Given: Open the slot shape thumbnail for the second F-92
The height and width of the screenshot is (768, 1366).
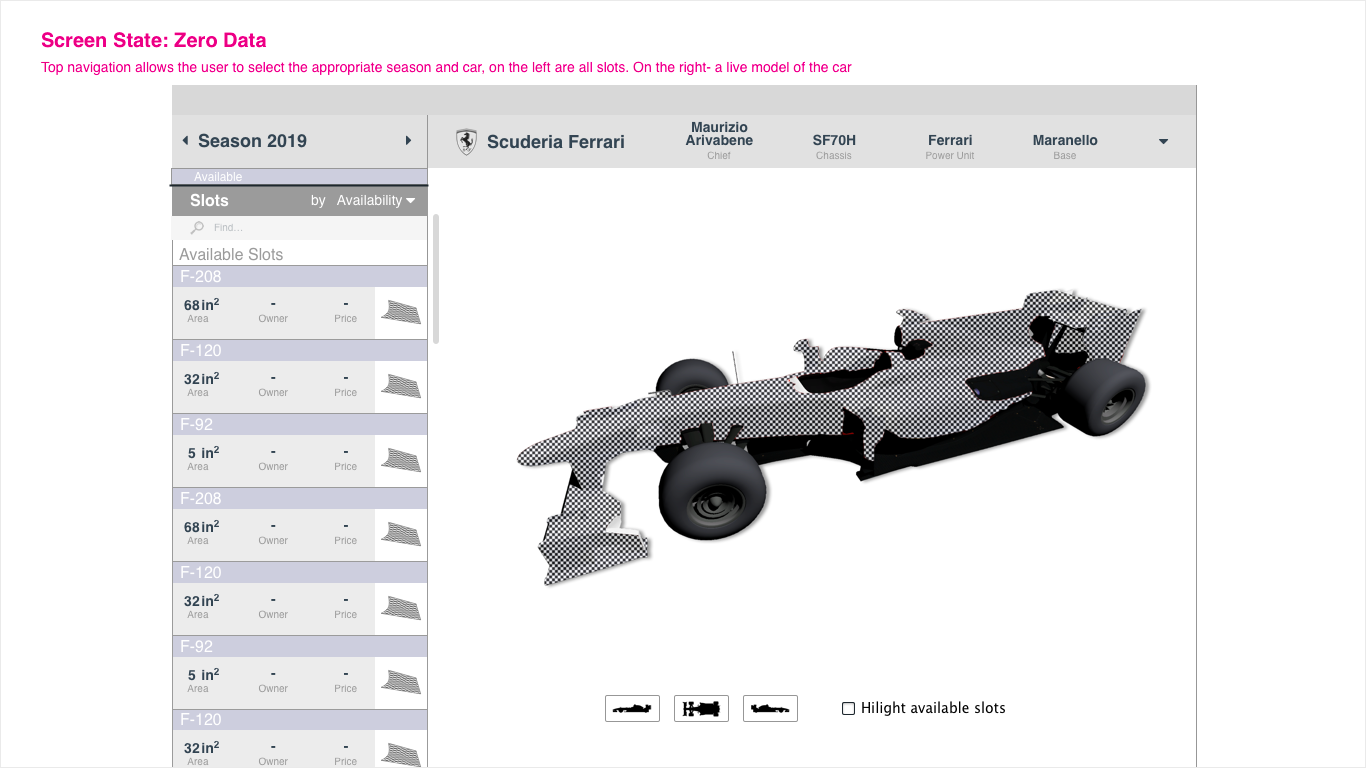Looking at the screenshot, I should click(401, 683).
